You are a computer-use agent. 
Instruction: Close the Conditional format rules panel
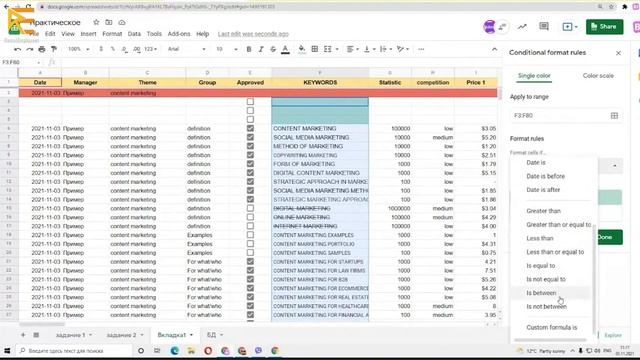coord(618,53)
